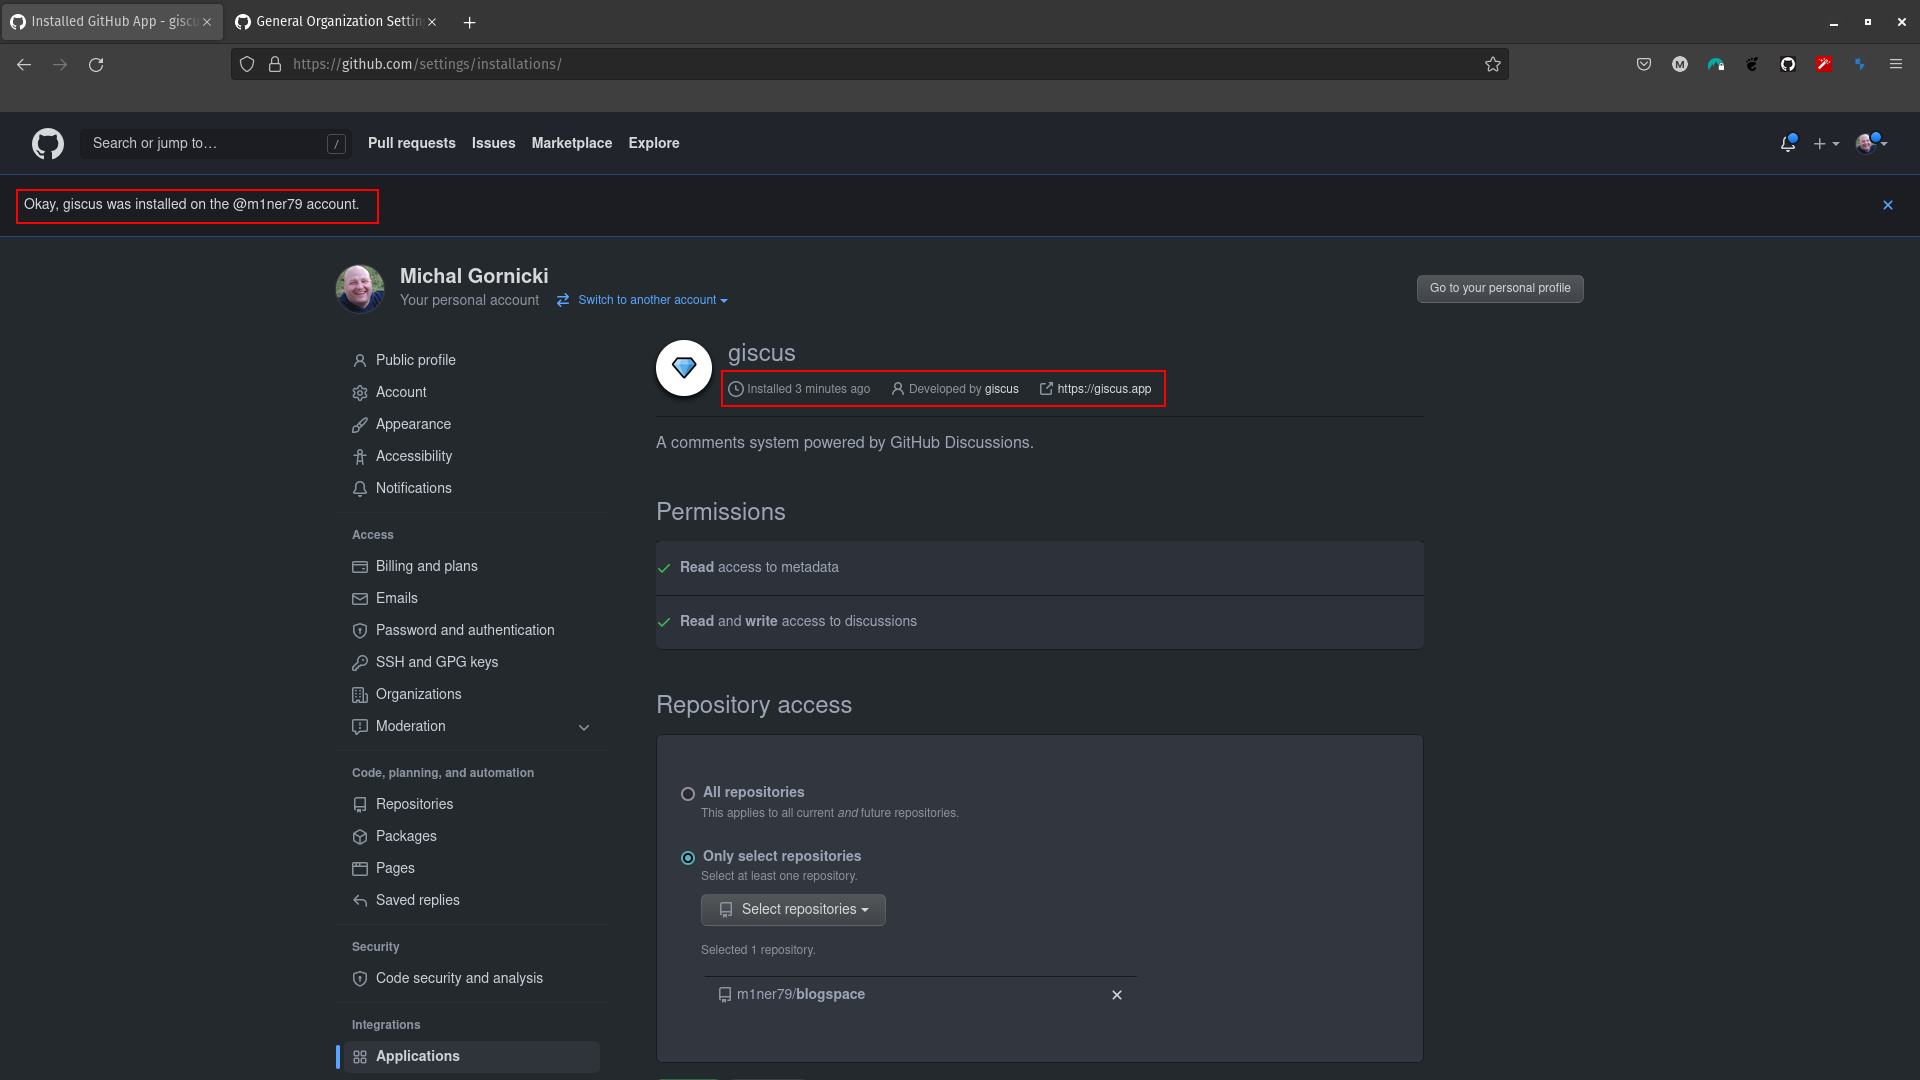The height and width of the screenshot is (1080, 1920).
Task: Open Explore in header
Action: click(x=654, y=143)
